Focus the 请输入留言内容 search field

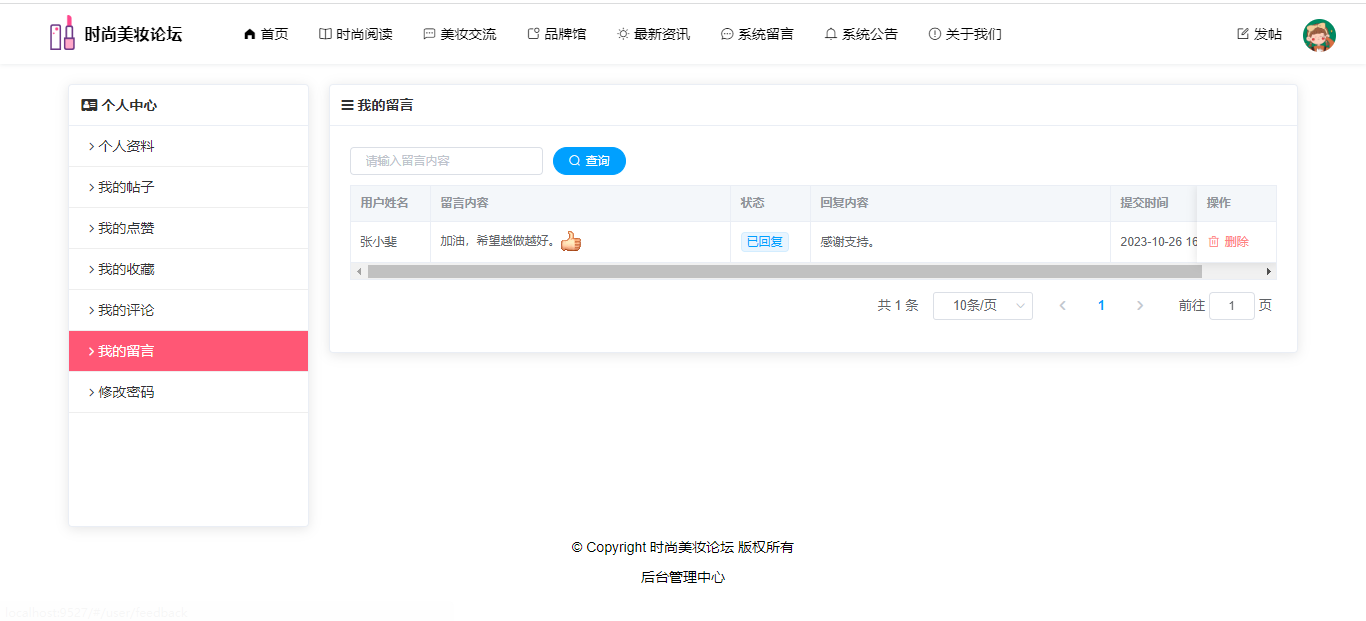coord(446,161)
